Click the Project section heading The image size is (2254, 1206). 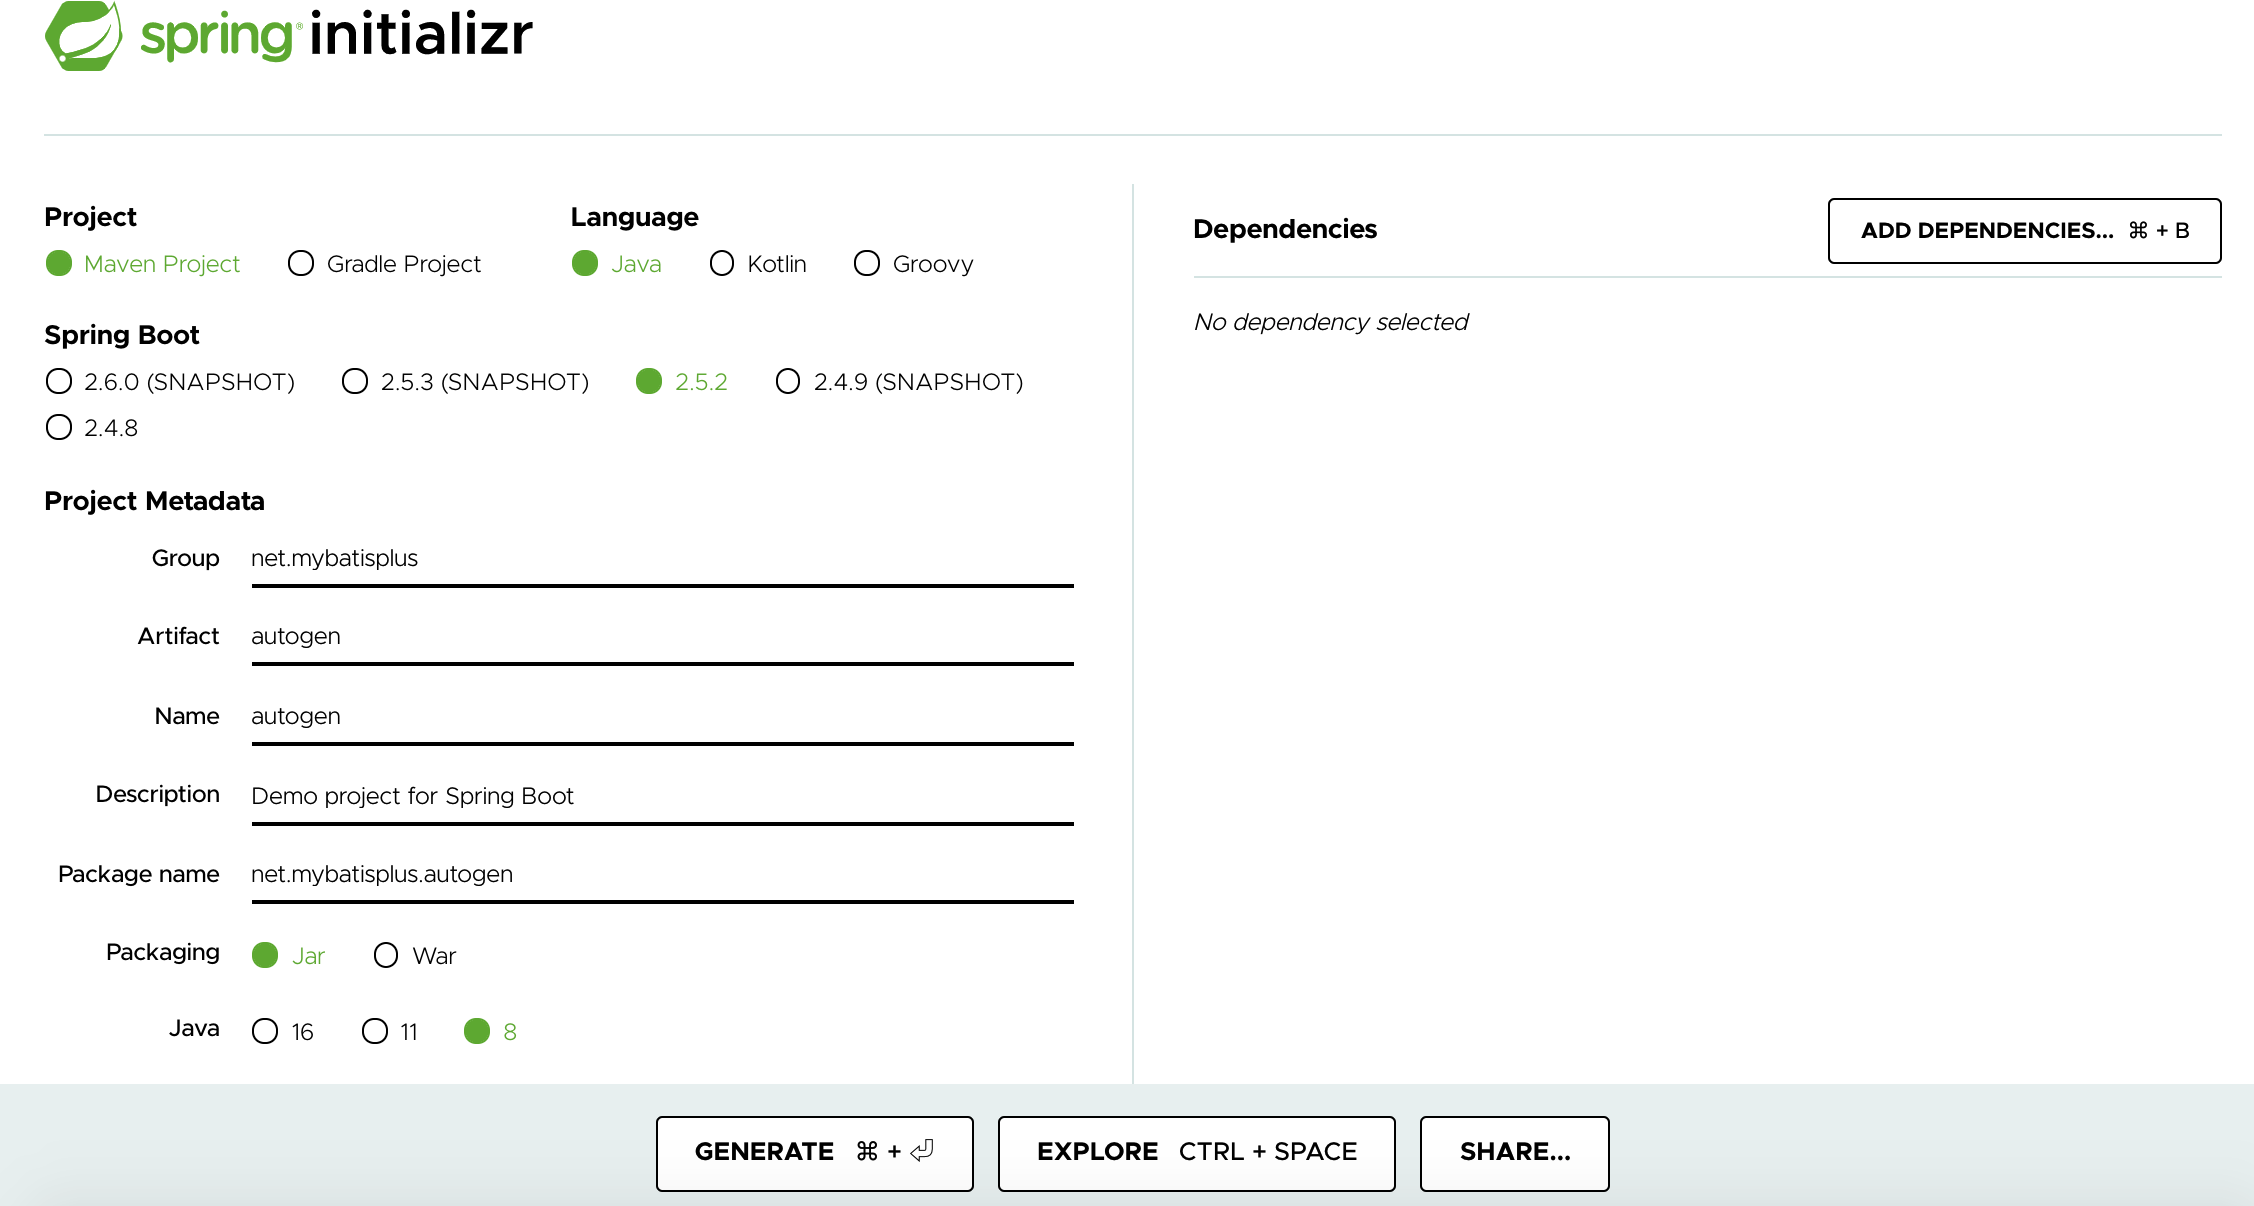click(90, 217)
